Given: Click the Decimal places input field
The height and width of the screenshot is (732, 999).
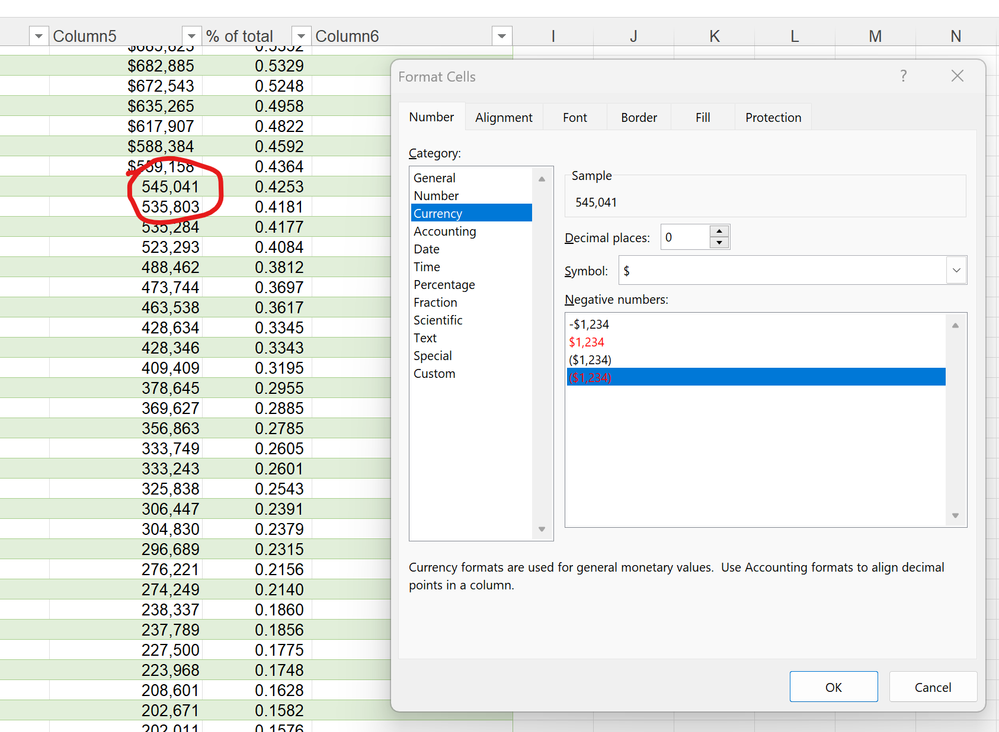Looking at the screenshot, I should pos(686,238).
